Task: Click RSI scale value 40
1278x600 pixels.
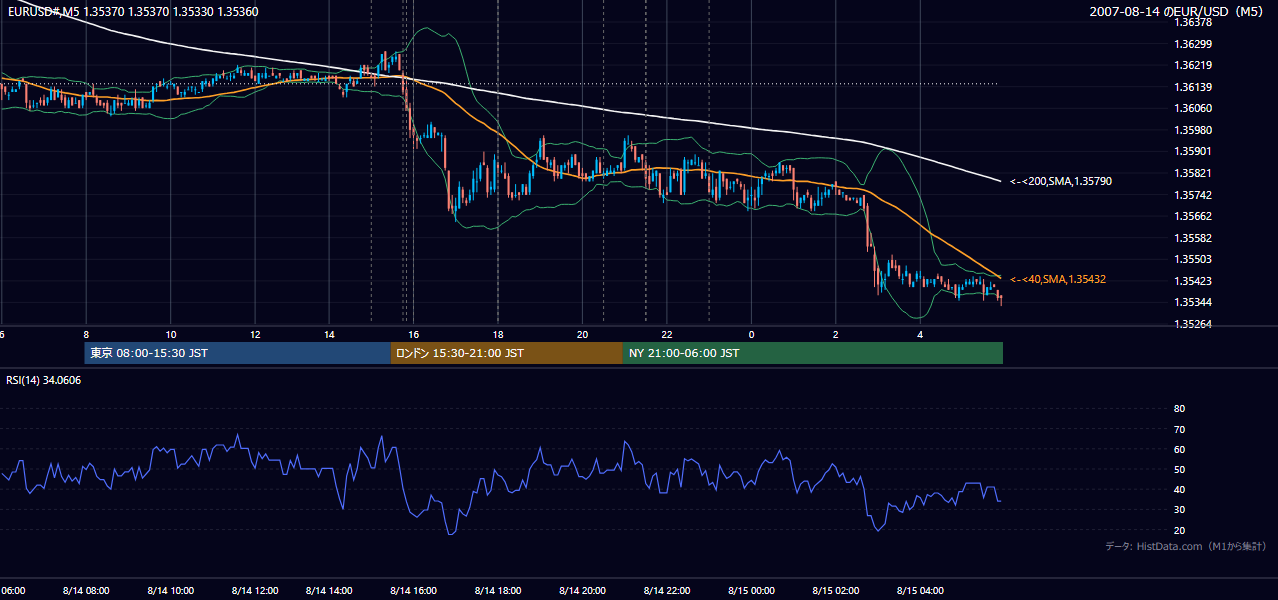Action: pos(1179,490)
